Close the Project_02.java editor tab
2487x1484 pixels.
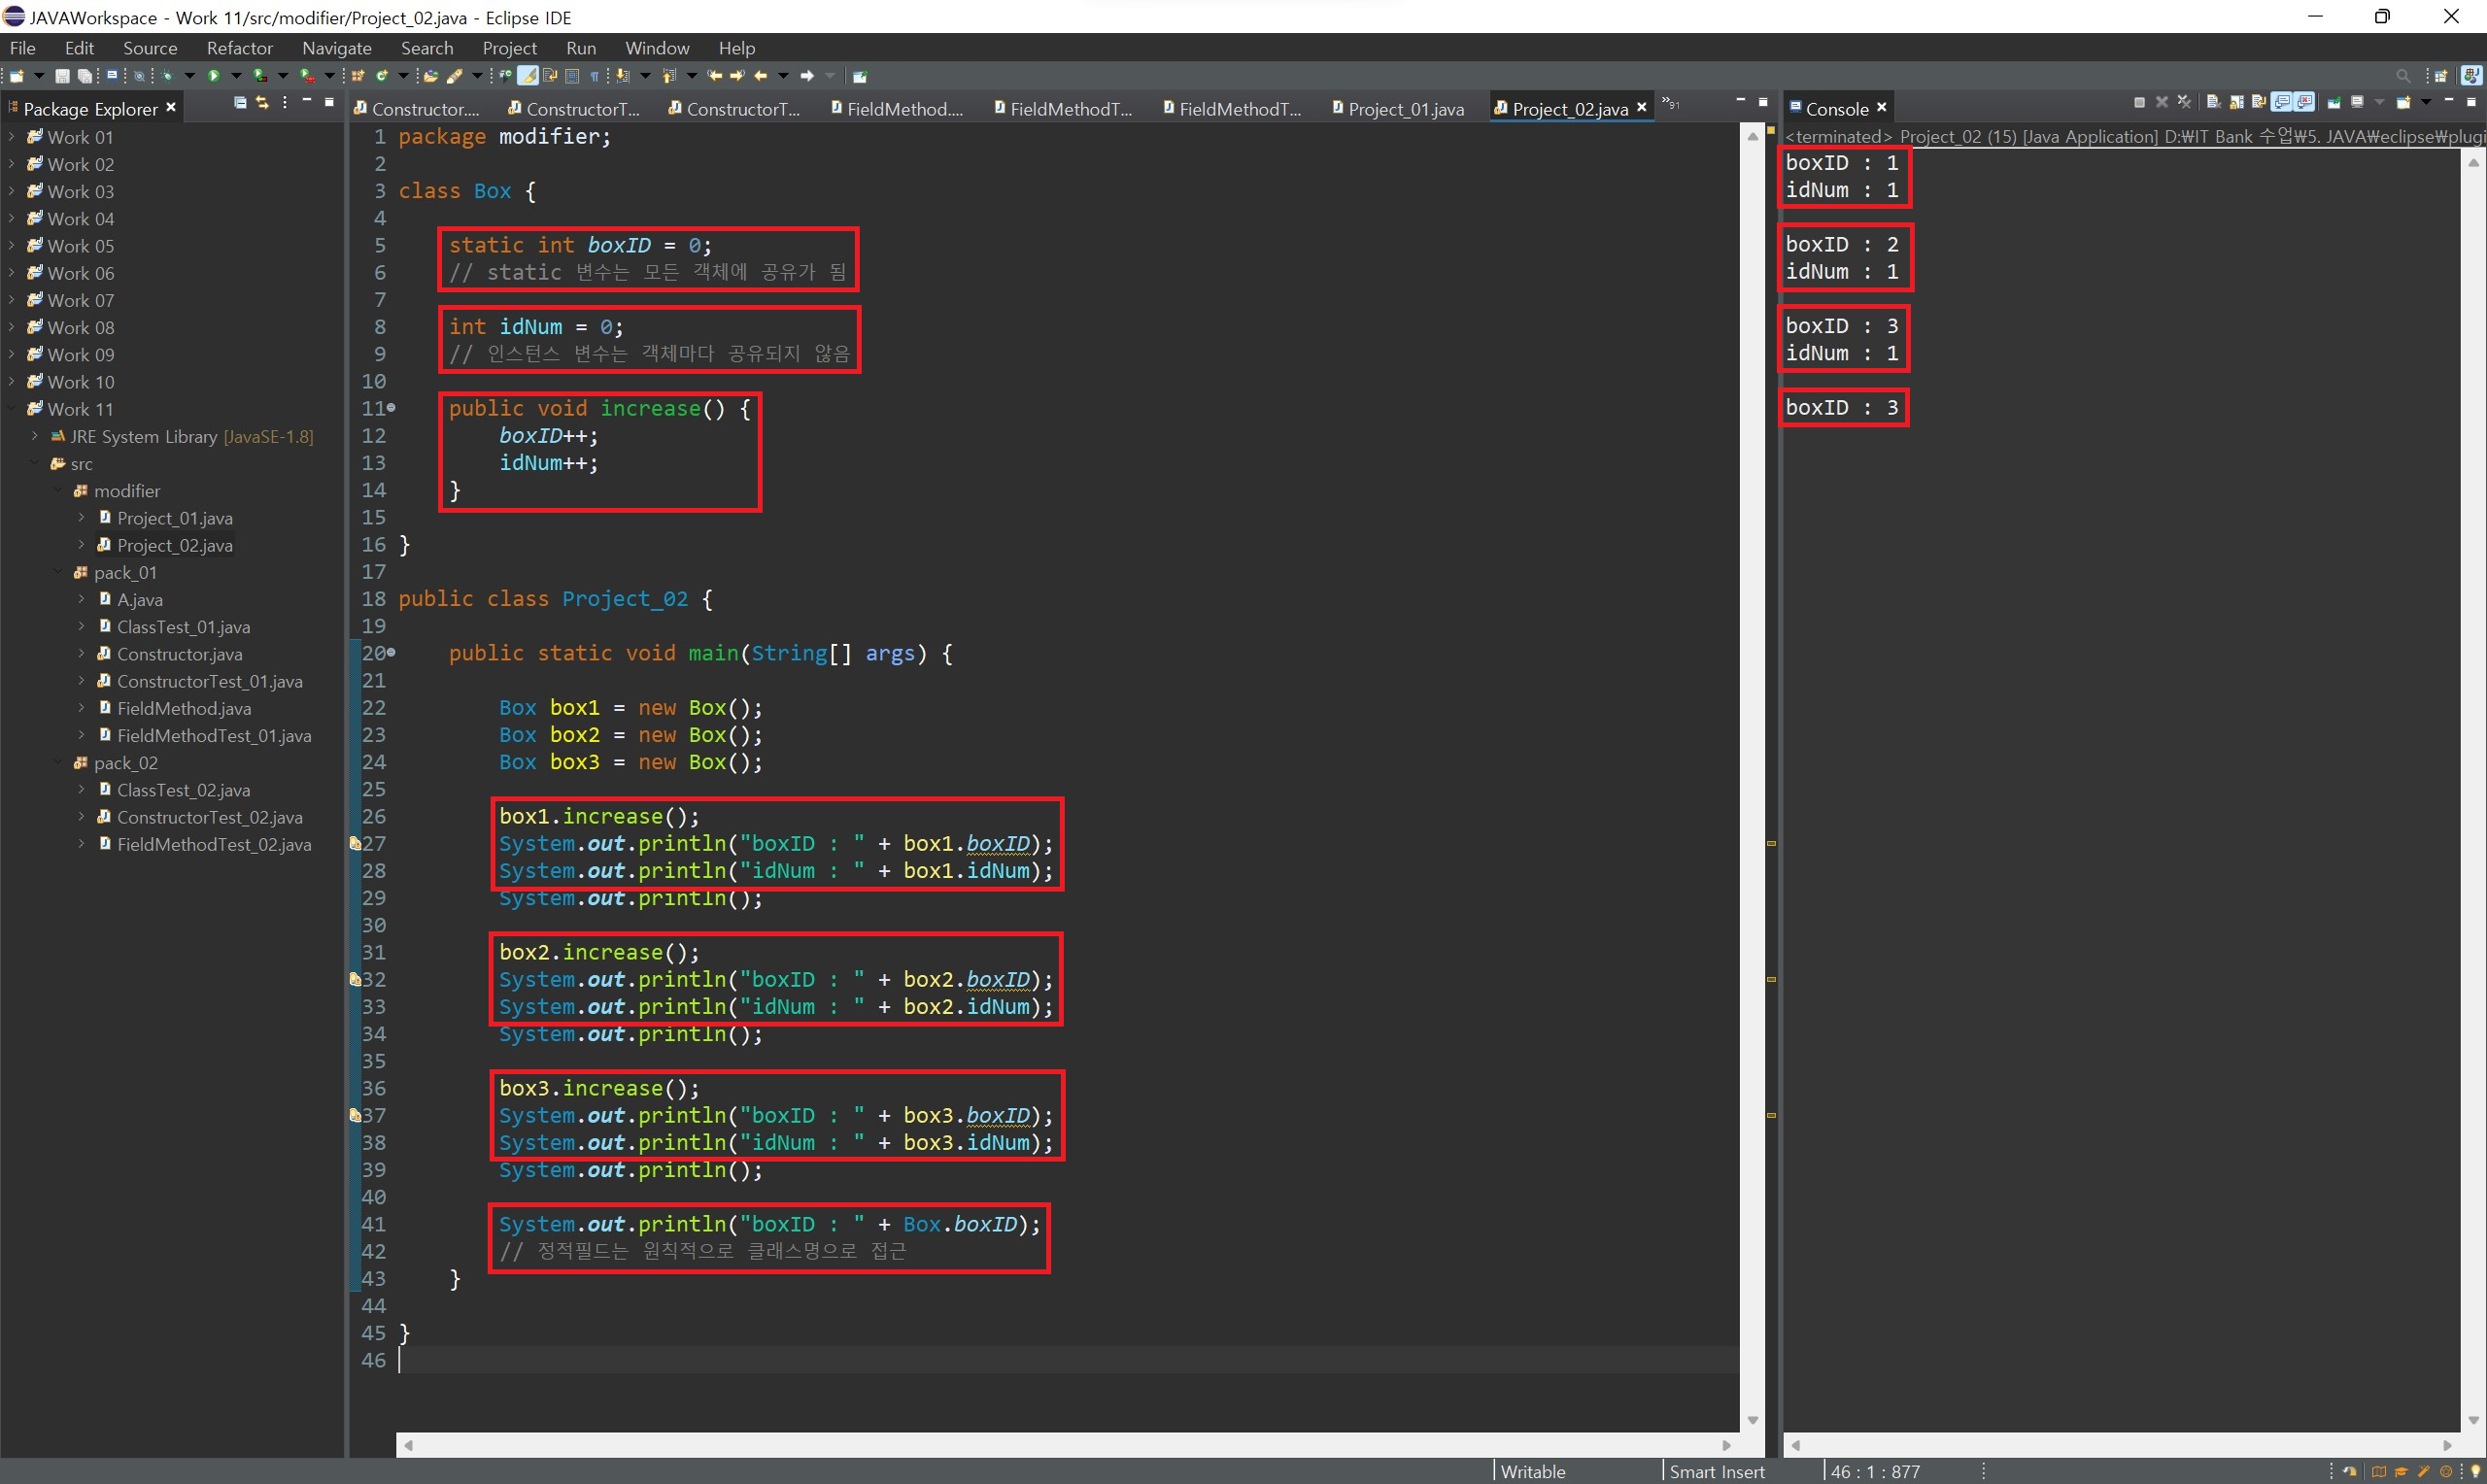[x=1641, y=107]
